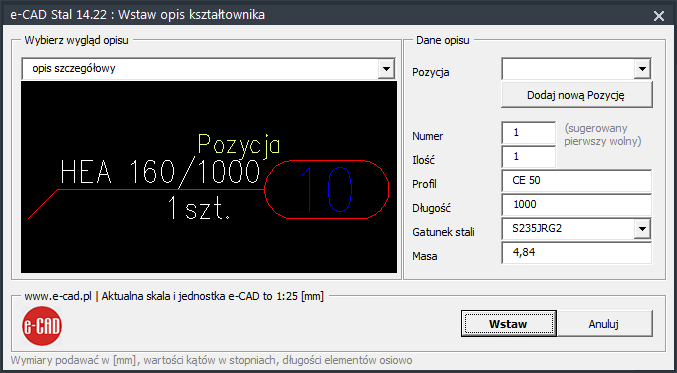Viewport: 677px width, 373px height.
Task: Click the 'Wybierz wygląd opisu' group title
Action: coord(76,41)
